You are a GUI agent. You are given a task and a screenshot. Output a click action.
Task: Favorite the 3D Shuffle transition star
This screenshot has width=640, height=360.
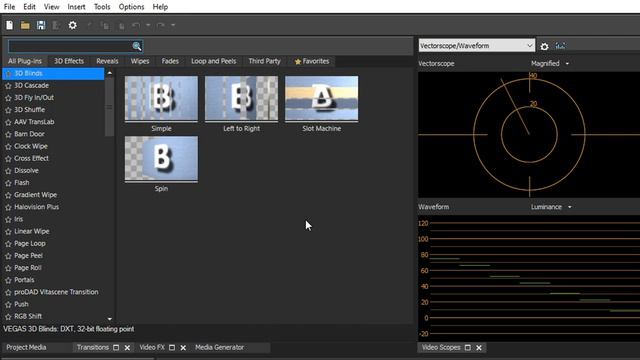[x=8, y=110]
